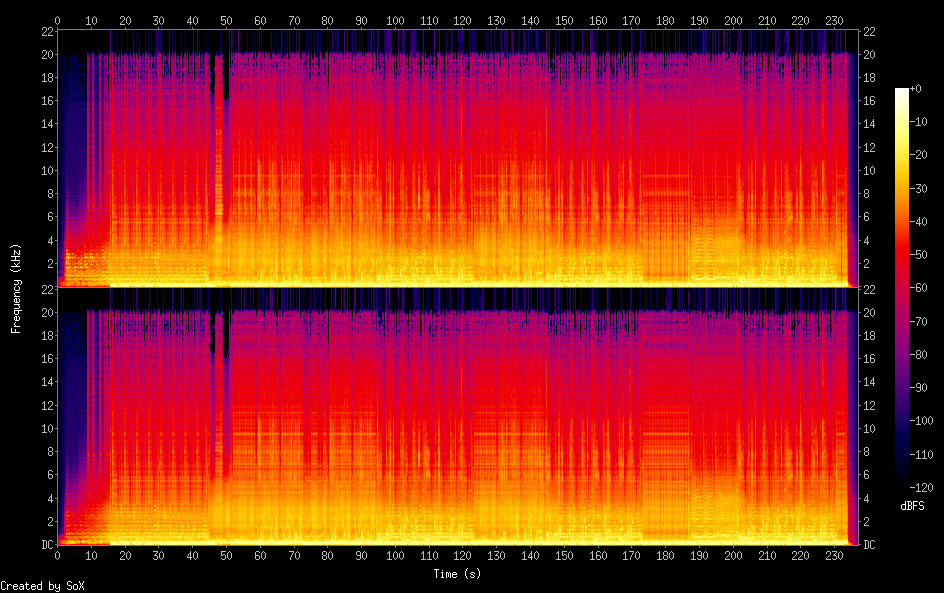
Task: Click the "Frequency (kHz)" axis label
Action: (16, 288)
